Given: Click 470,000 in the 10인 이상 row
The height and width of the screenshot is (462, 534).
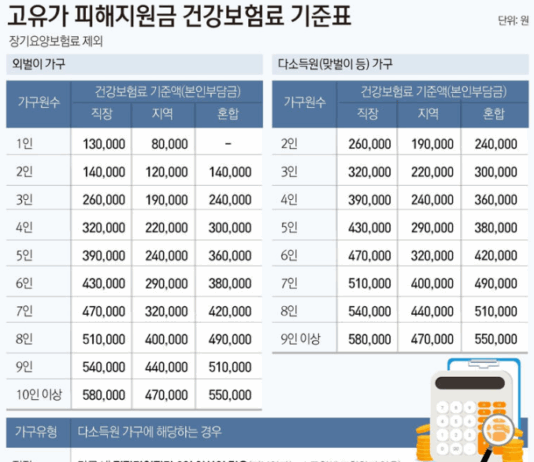Looking at the screenshot, I should click(167, 396).
